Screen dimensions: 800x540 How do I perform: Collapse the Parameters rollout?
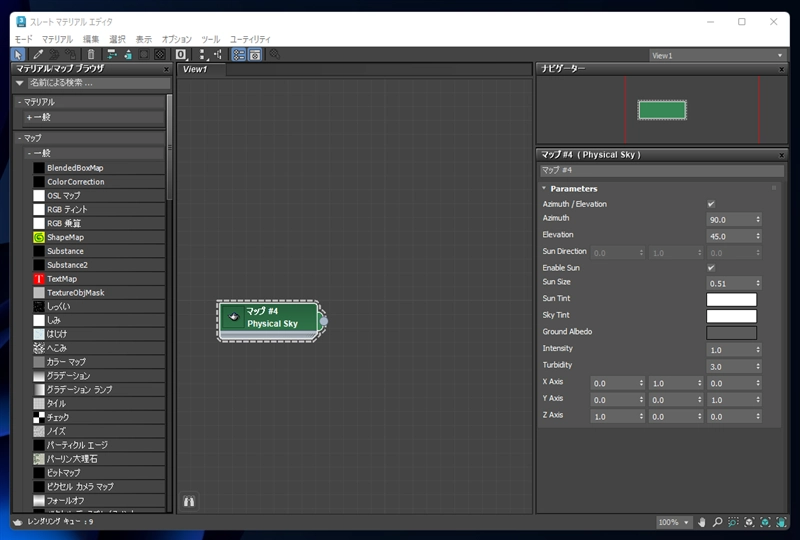click(x=544, y=188)
